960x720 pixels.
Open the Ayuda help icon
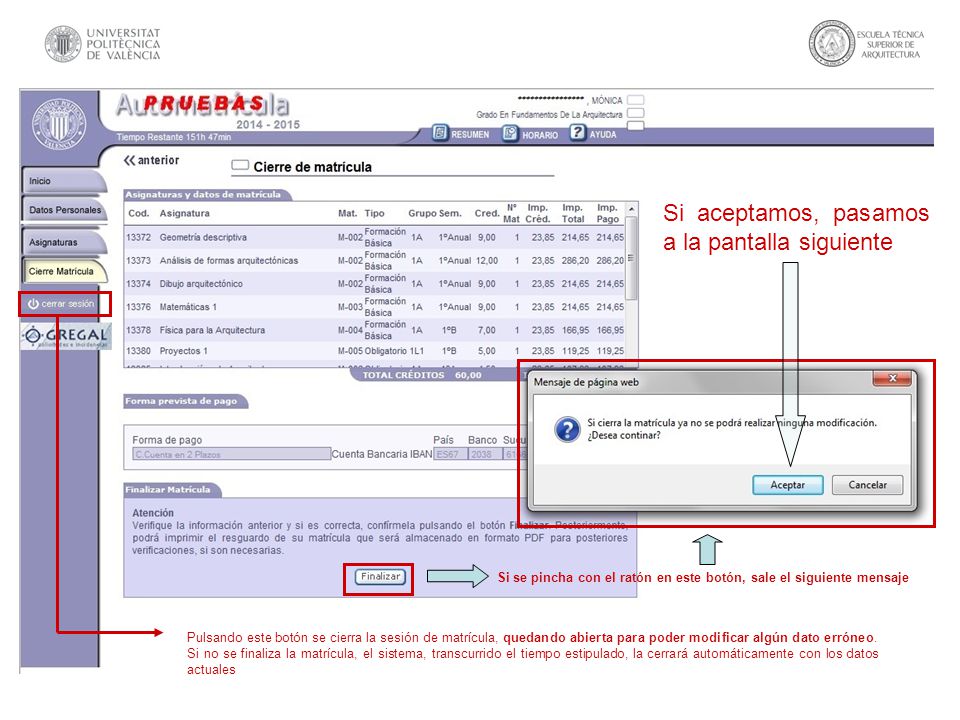coord(577,132)
